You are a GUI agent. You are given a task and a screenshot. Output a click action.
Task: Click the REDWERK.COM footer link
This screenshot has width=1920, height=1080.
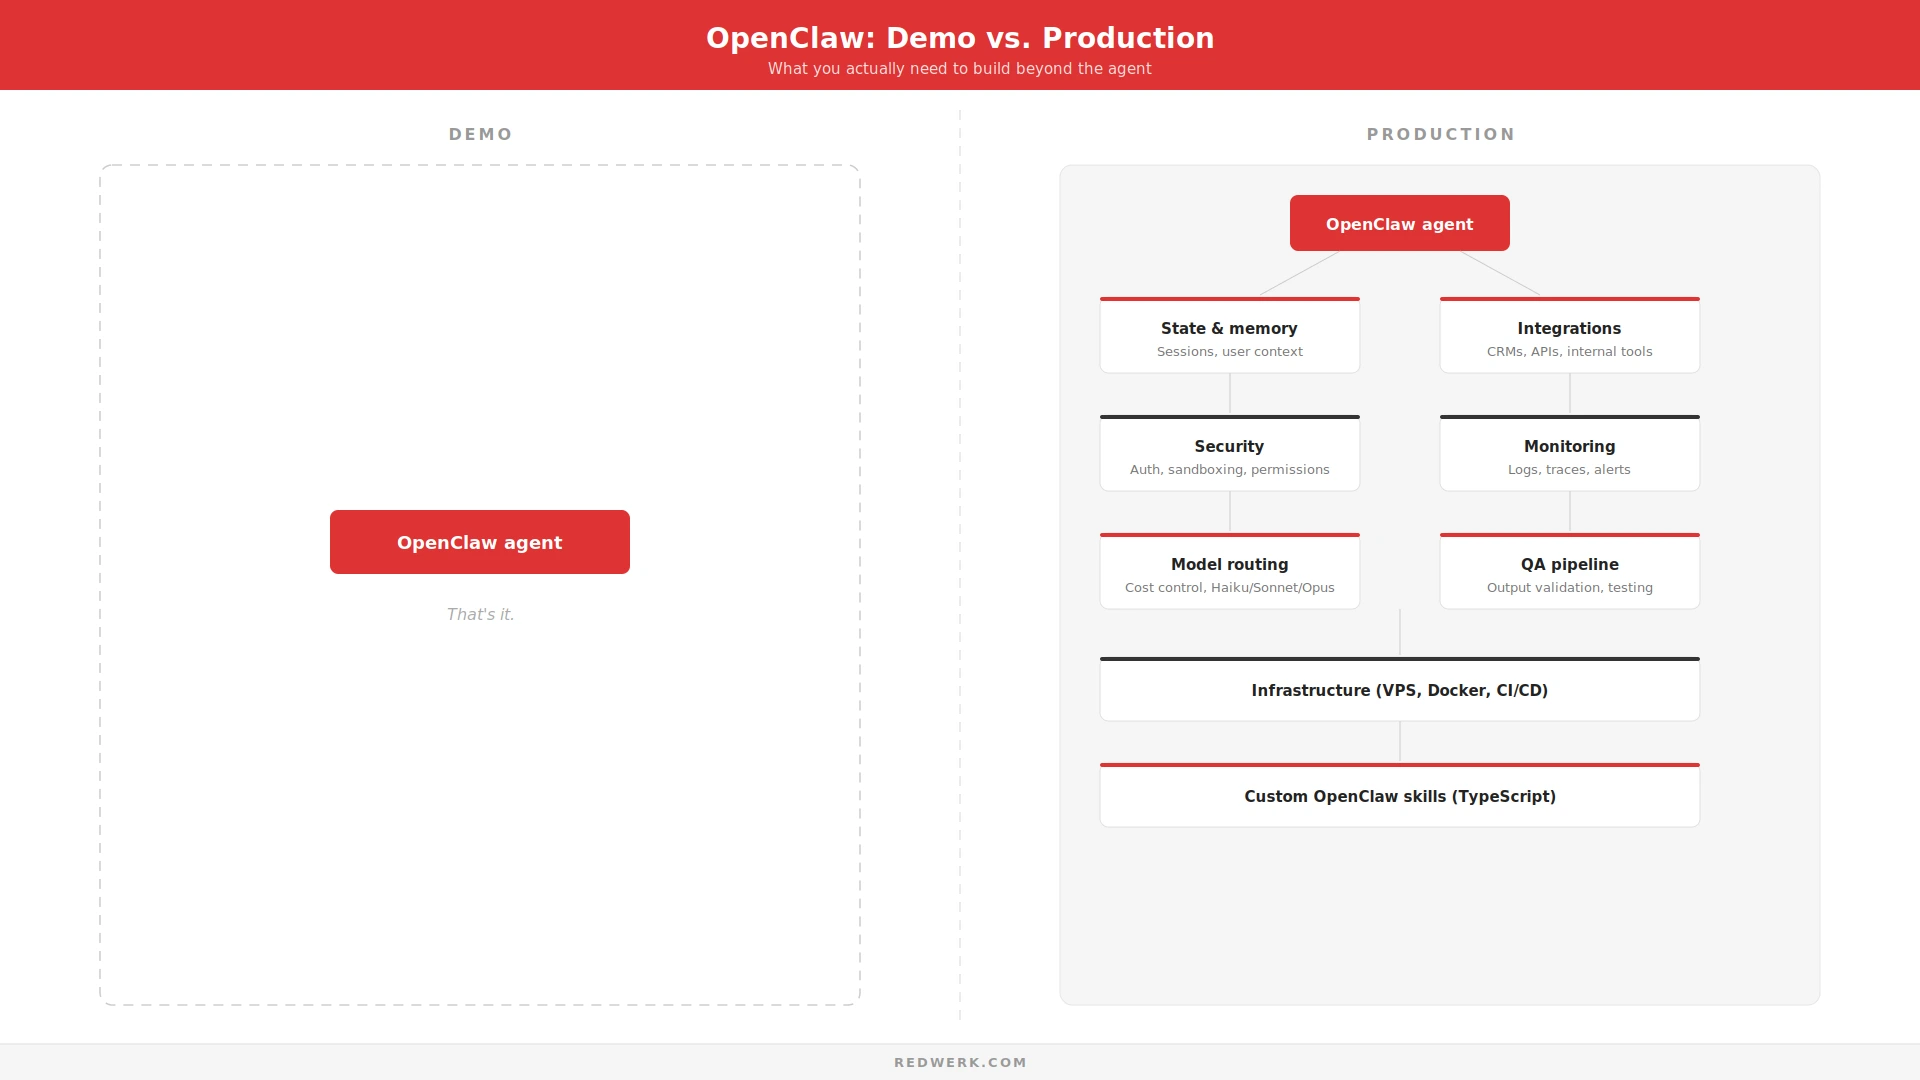(x=960, y=1062)
